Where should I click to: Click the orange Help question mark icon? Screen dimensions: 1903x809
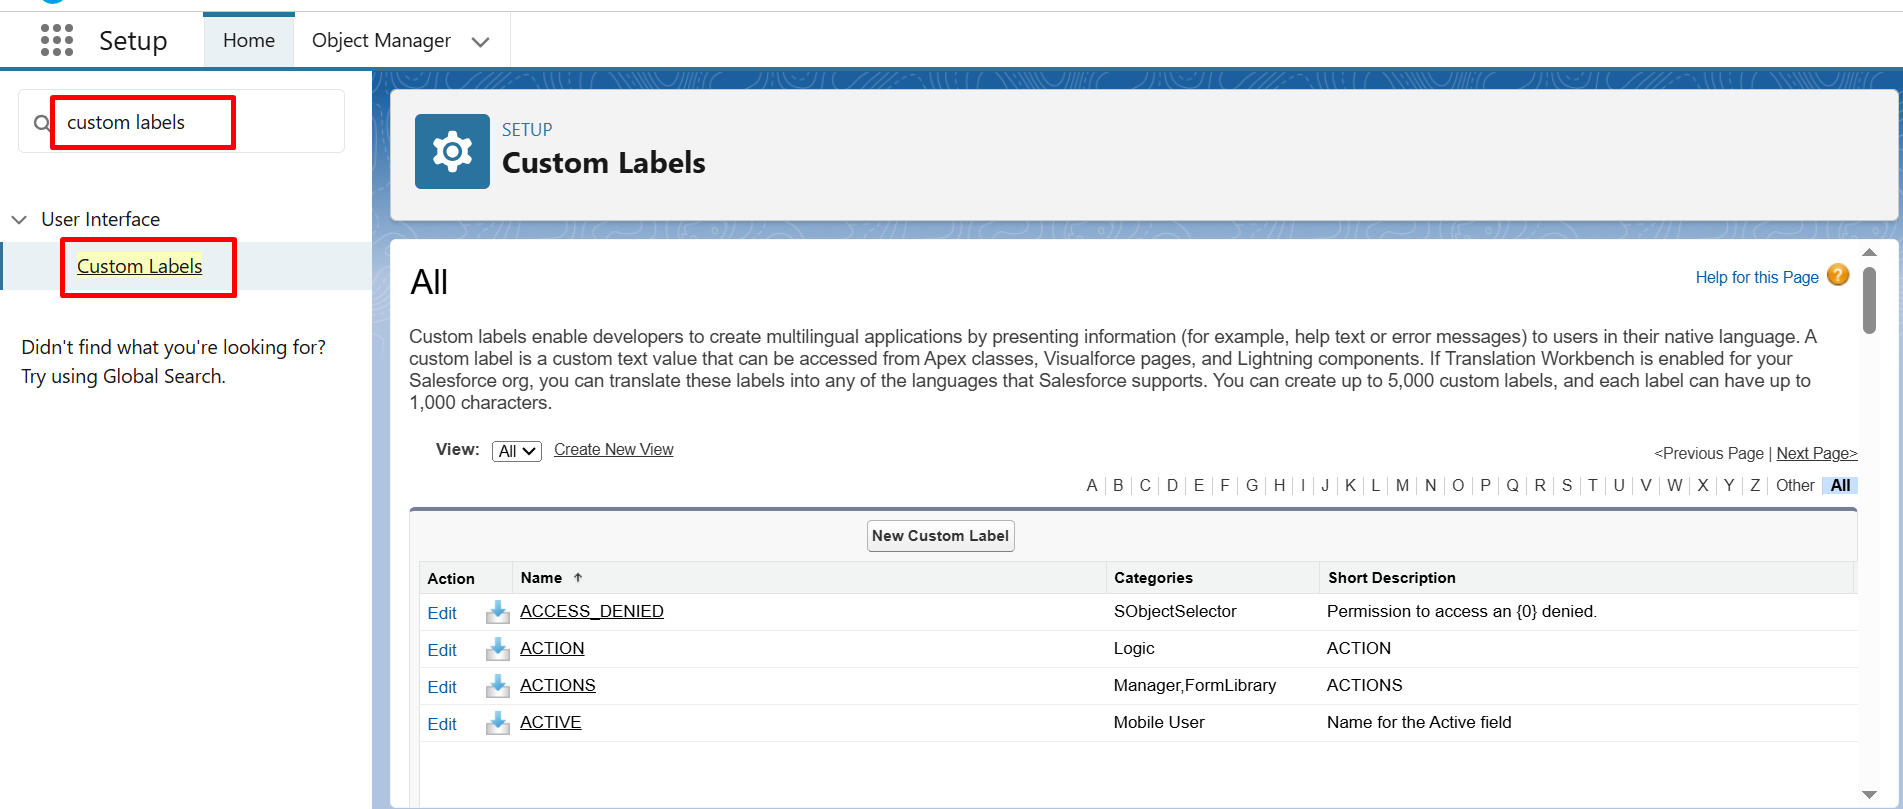[x=1838, y=275]
